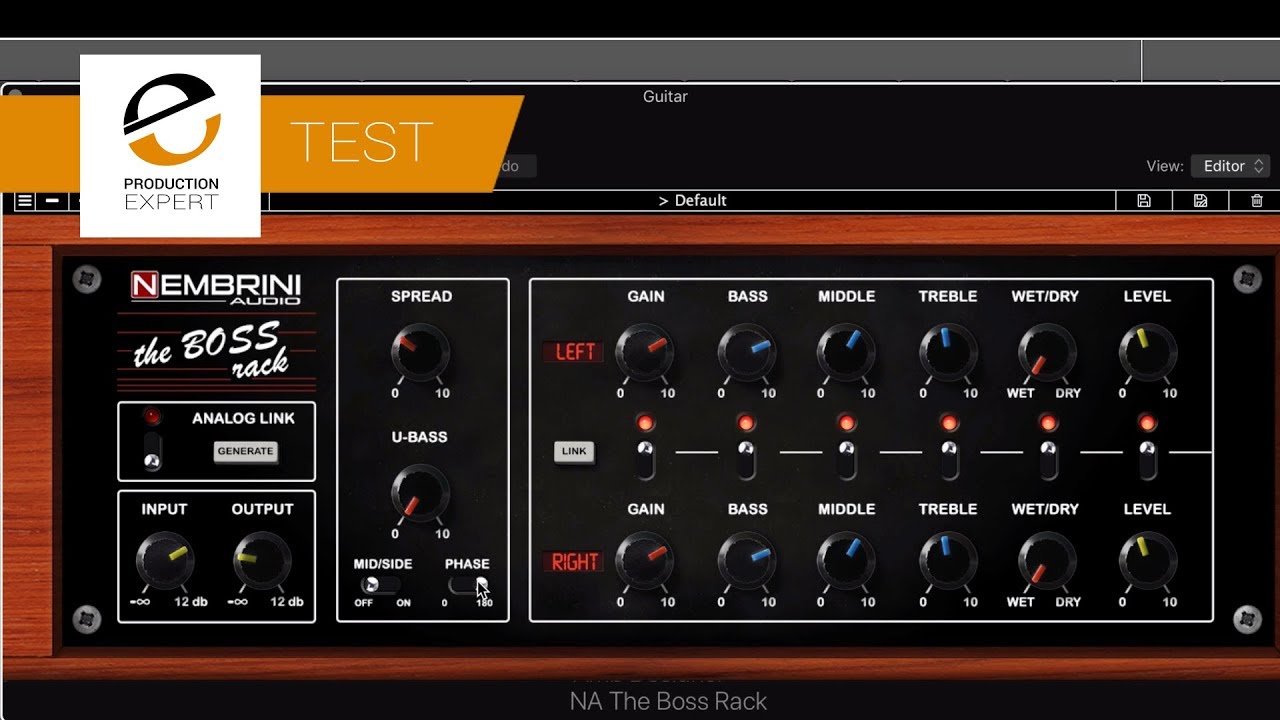Click the minus icon in preset bar
This screenshot has height=720, width=1280.
click(52, 201)
